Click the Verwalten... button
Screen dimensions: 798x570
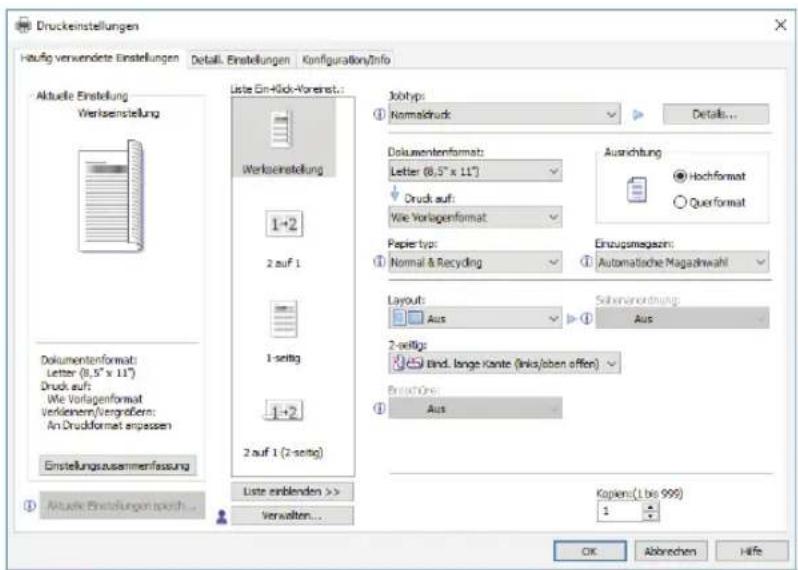tap(292, 516)
